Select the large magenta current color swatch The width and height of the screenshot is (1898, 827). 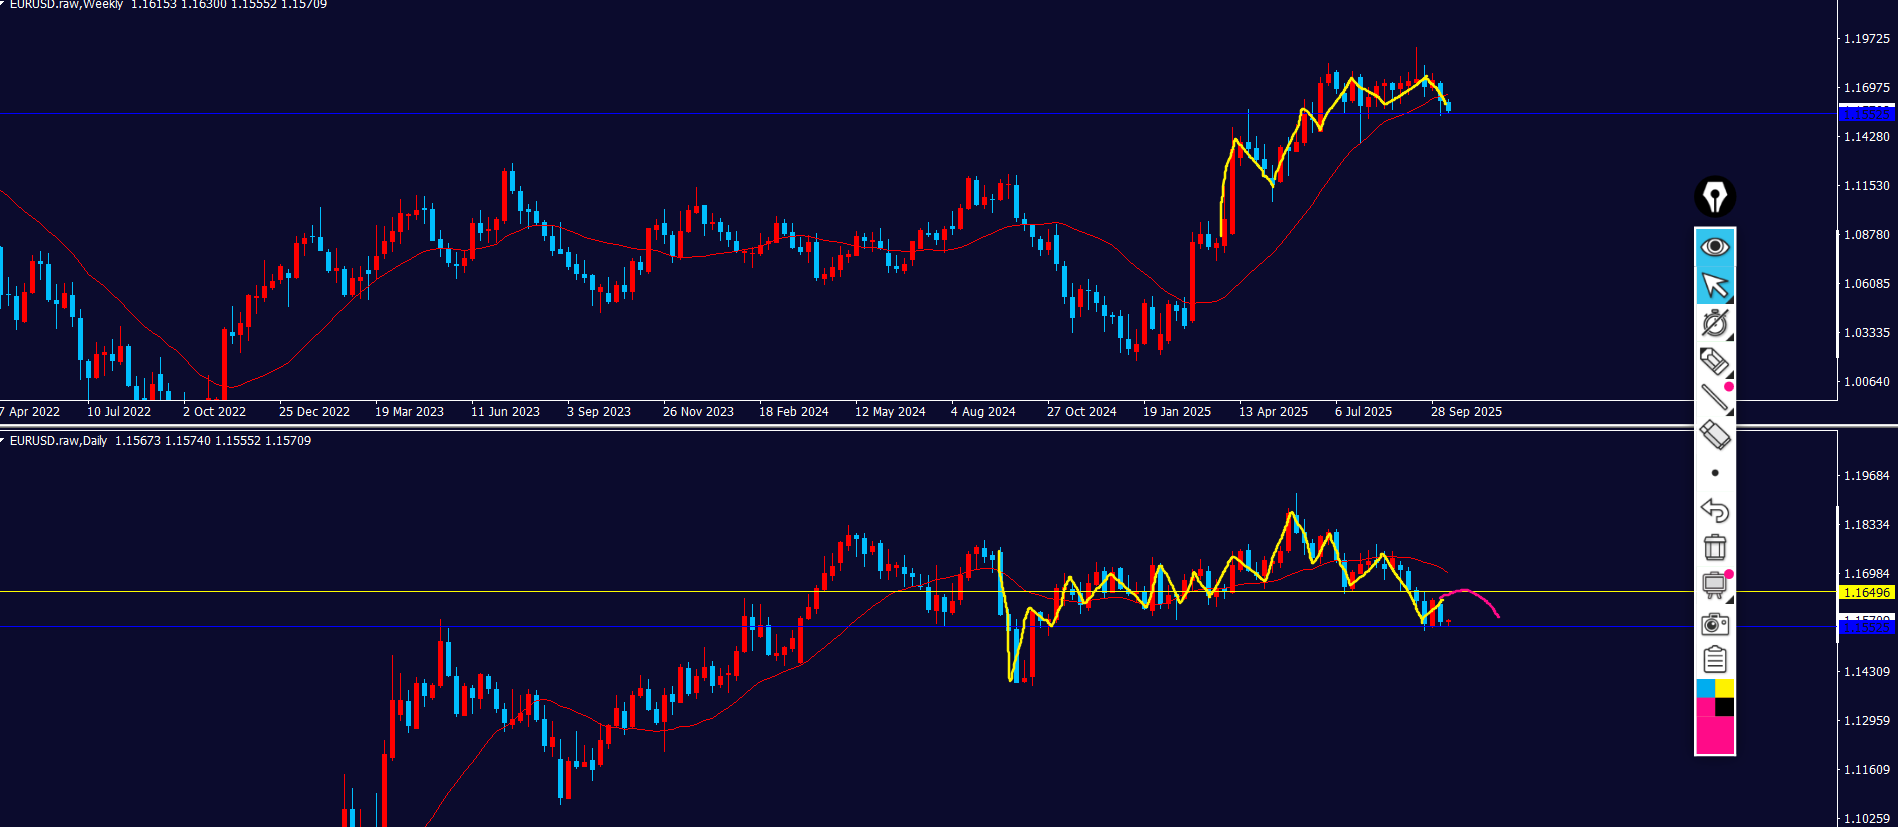point(1714,735)
